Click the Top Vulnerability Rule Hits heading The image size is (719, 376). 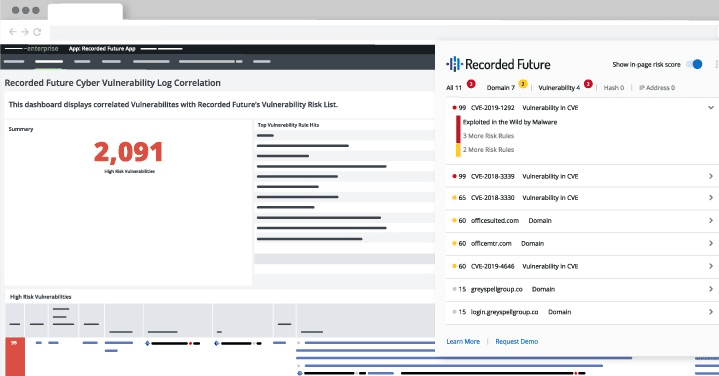[x=288, y=125]
